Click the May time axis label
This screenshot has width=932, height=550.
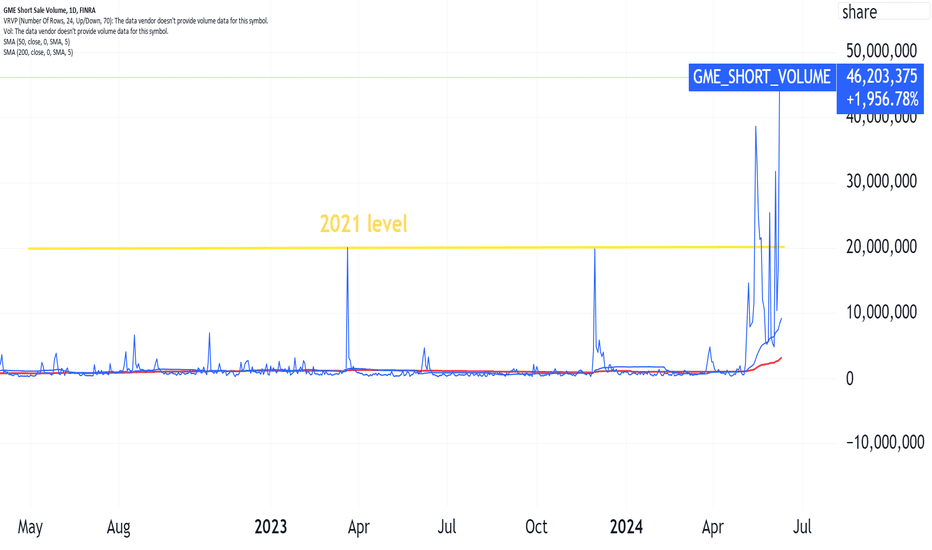[30, 527]
